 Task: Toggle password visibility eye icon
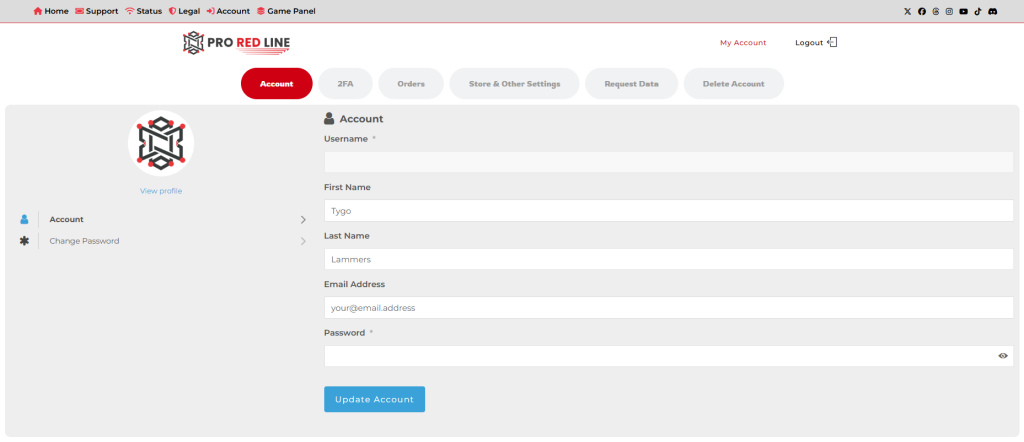(1002, 356)
